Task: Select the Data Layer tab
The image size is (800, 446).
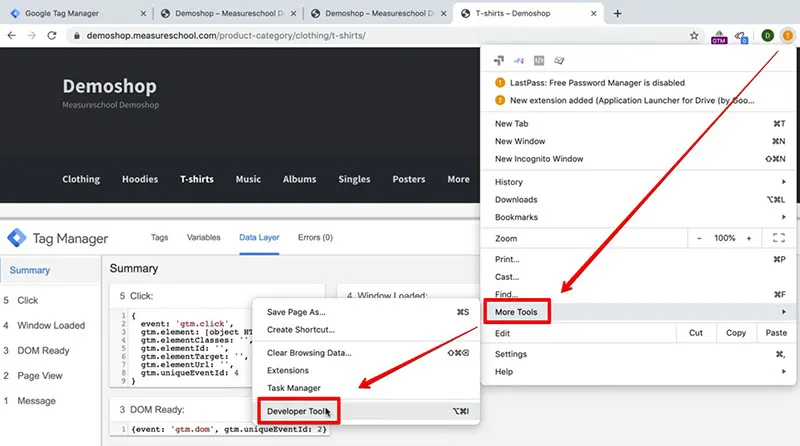Action: click(259, 238)
